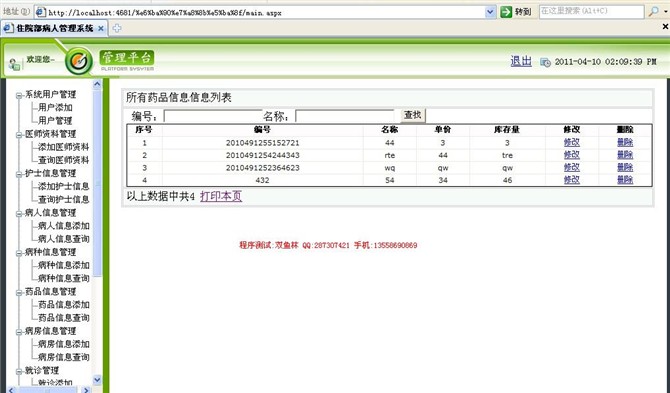Click the 查找 search button
This screenshot has width=670, height=393.
(413, 115)
